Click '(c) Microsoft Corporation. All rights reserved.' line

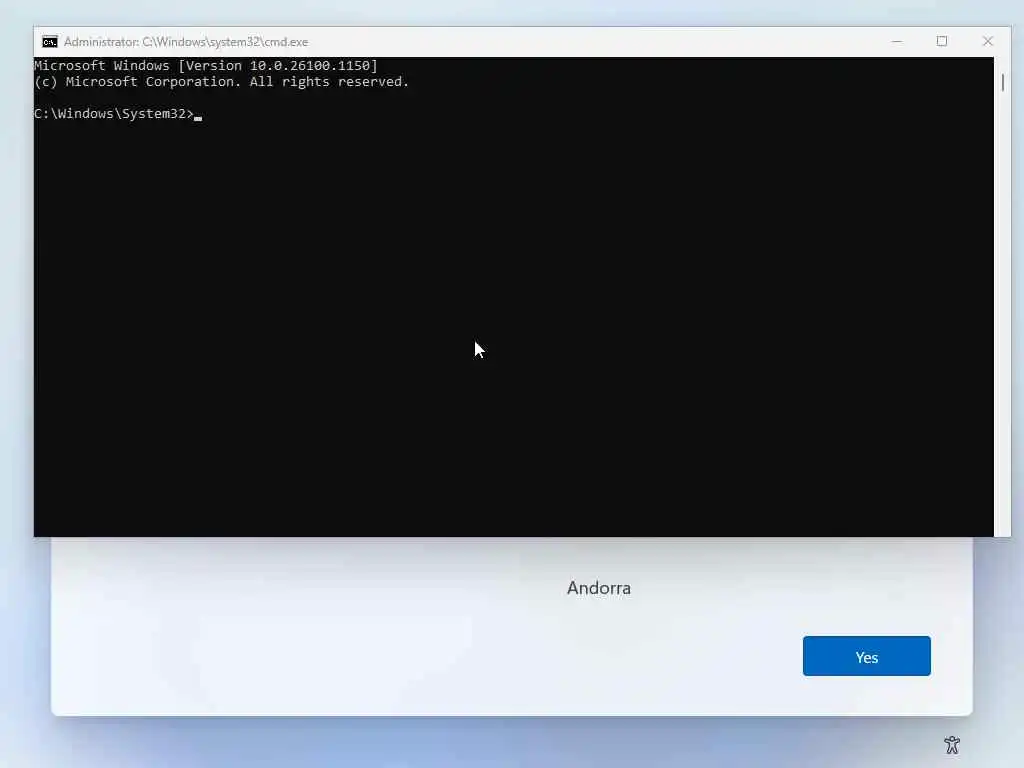tap(221, 82)
